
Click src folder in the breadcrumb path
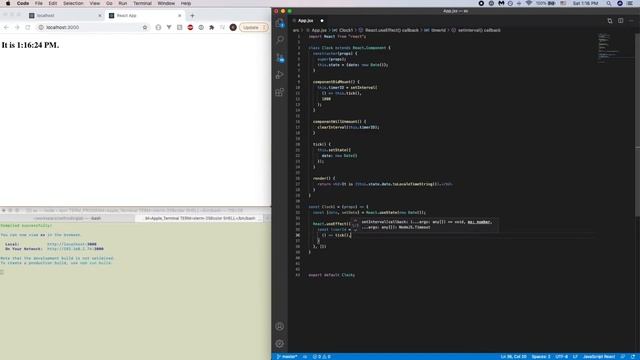[296, 30]
